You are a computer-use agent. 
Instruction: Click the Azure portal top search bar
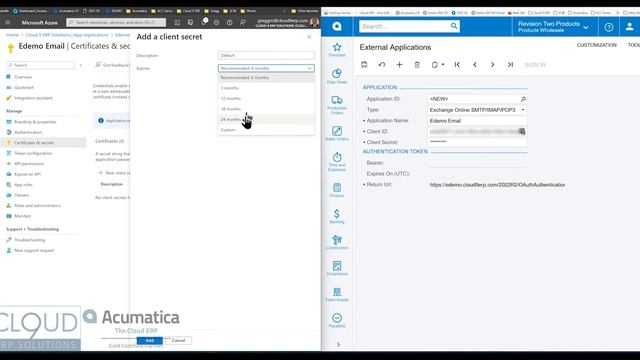coord(116,22)
